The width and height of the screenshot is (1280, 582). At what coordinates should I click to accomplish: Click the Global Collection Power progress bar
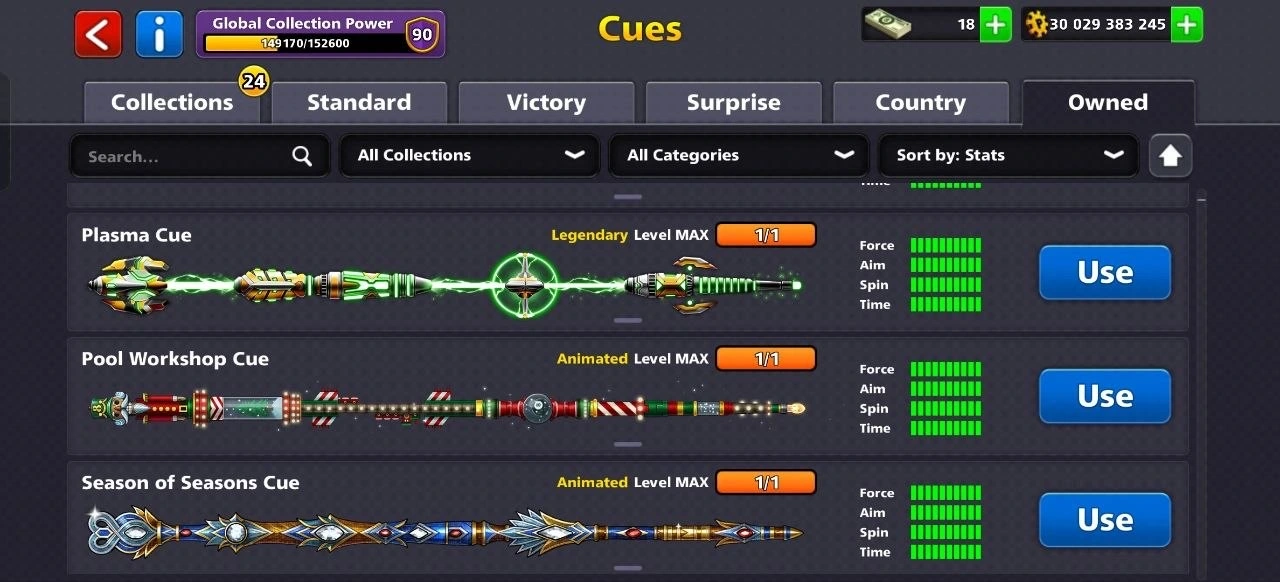point(303,43)
